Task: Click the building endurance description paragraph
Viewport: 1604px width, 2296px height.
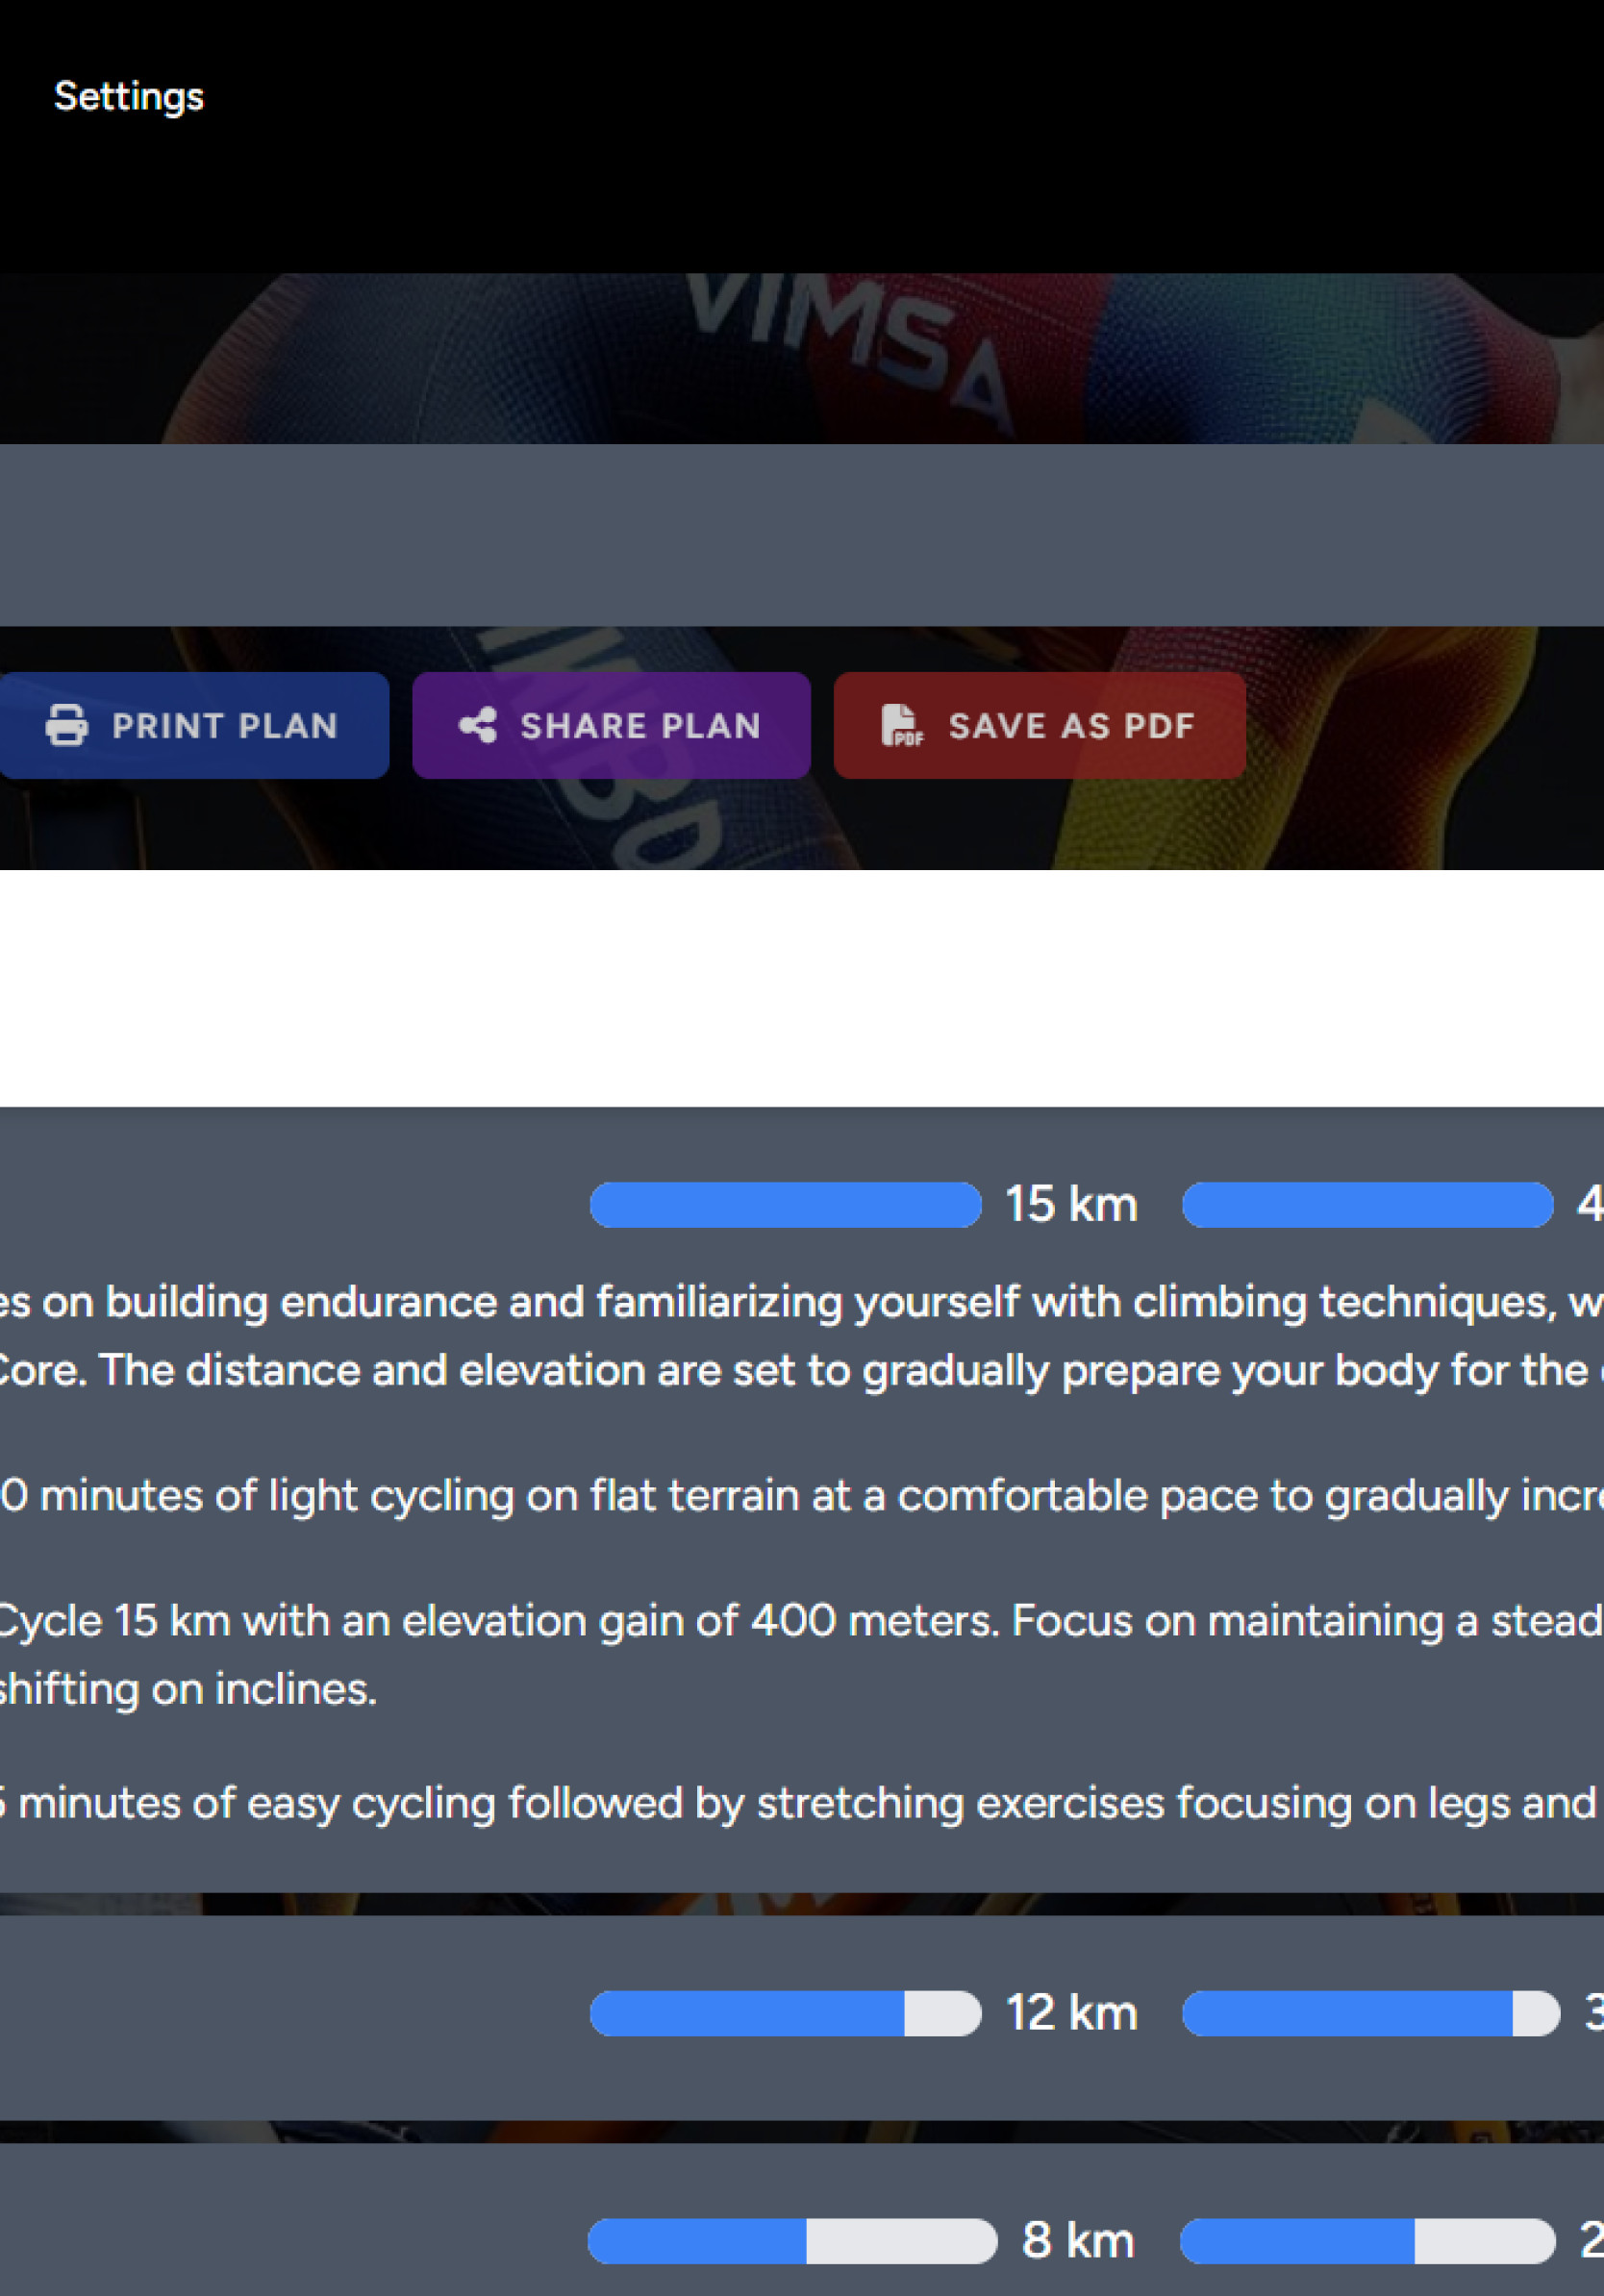Action: pyautogui.click(x=802, y=1336)
